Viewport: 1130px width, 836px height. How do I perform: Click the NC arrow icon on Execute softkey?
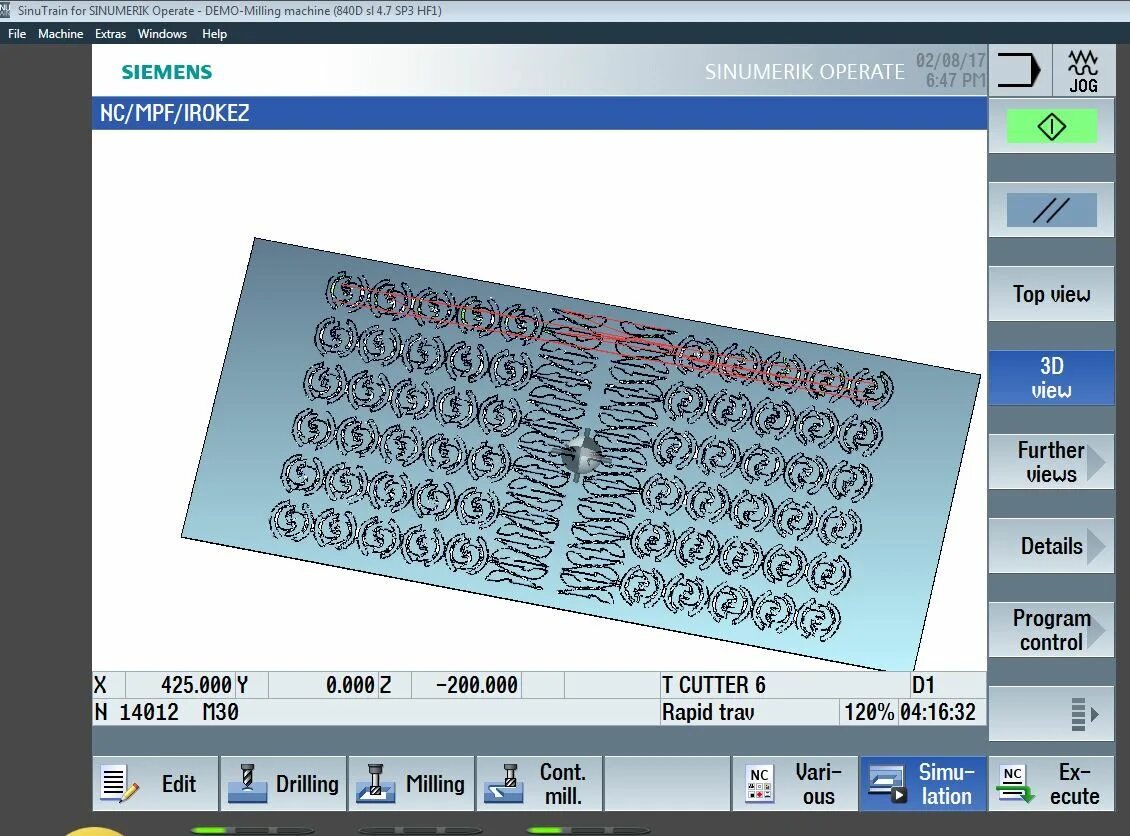click(x=1015, y=784)
